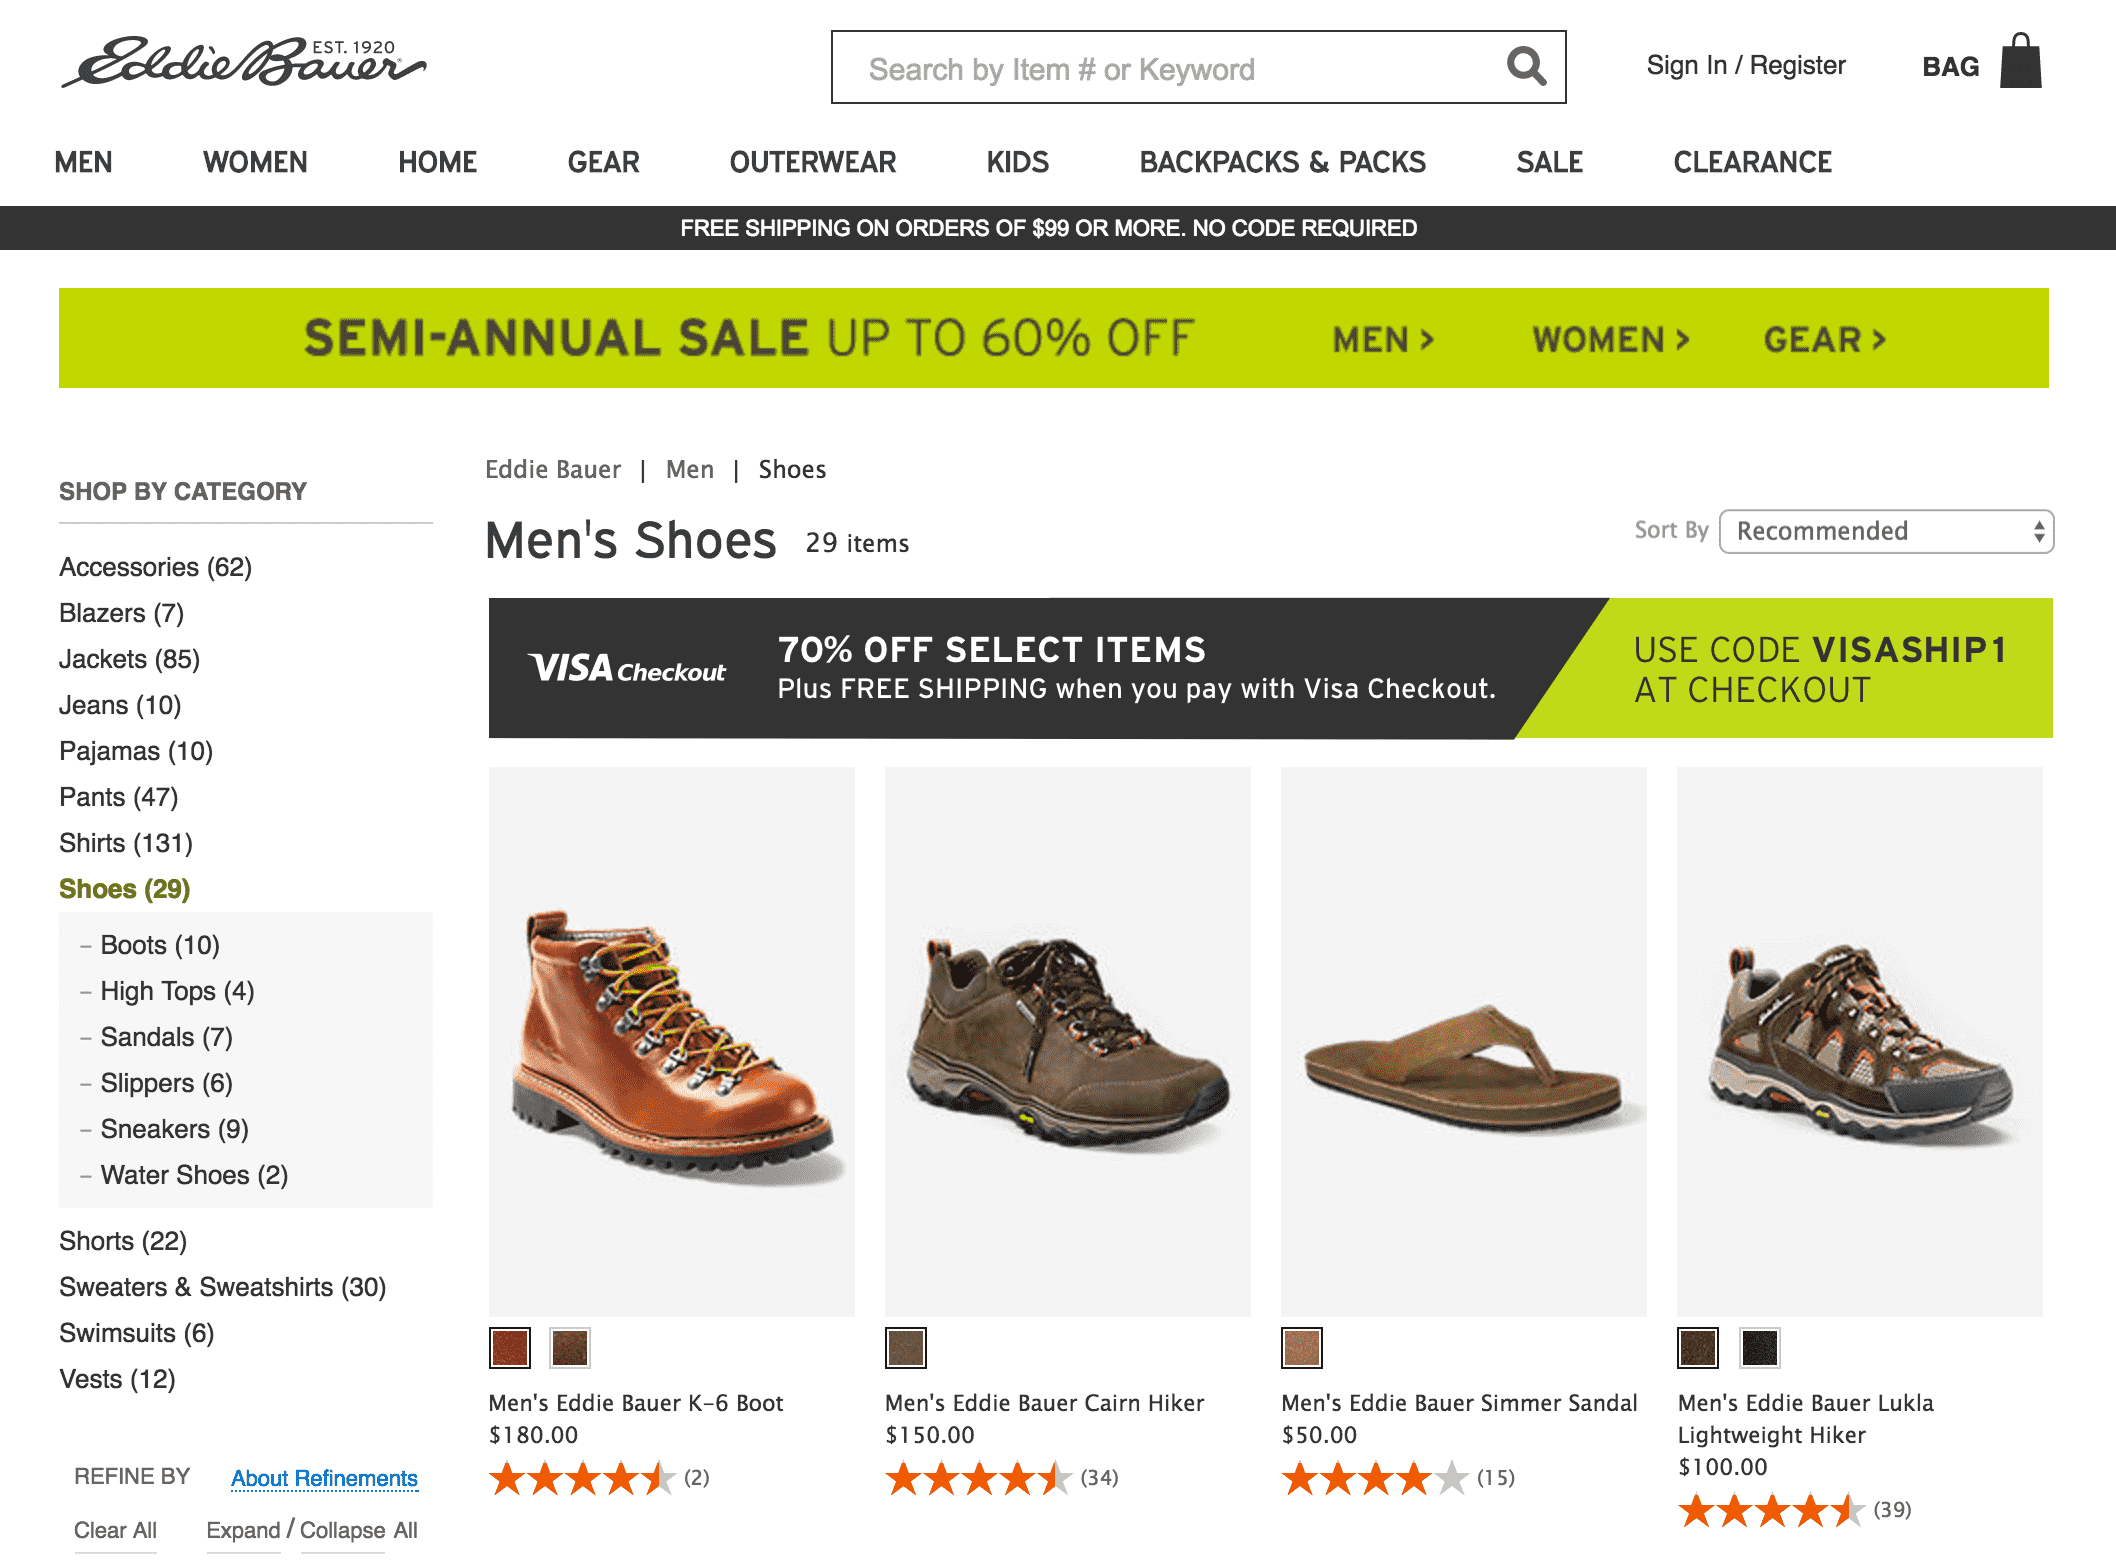This screenshot has width=2116, height=1562.
Task: Select Sandals (7) subcategory
Action: coord(166,1037)
